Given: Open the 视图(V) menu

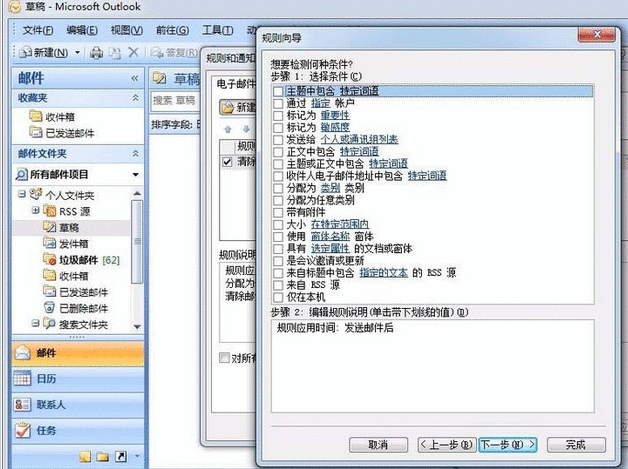Looking at the screenshot, I should point(127,30).
